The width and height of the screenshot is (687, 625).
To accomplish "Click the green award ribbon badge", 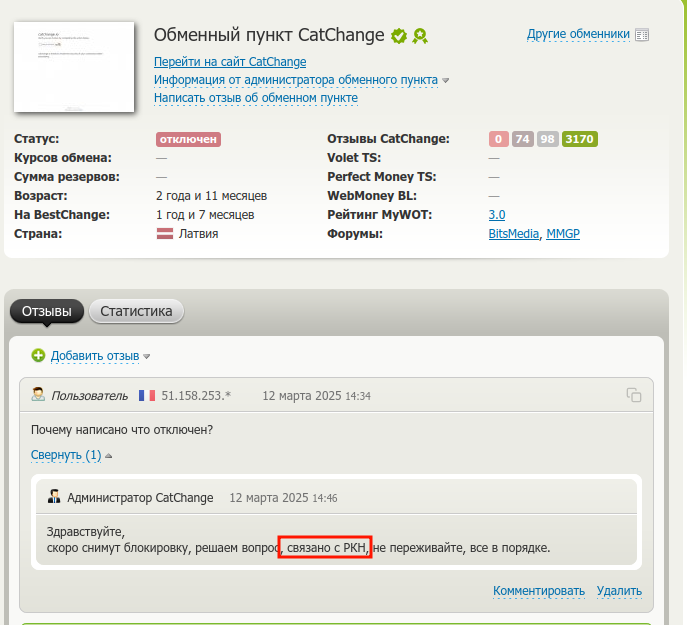I will coord(420,36).
